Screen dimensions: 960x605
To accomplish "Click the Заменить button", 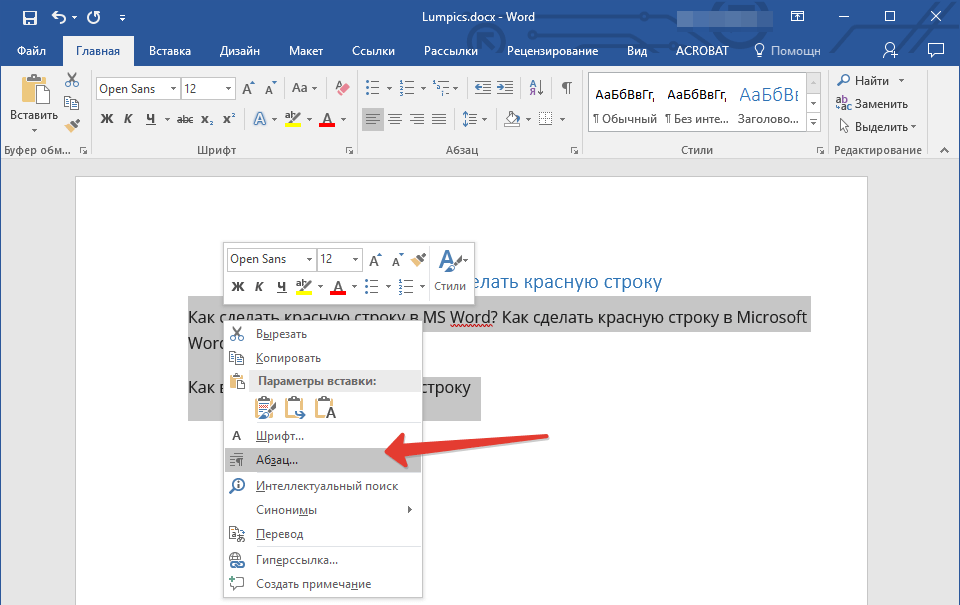I will [872, 103].
